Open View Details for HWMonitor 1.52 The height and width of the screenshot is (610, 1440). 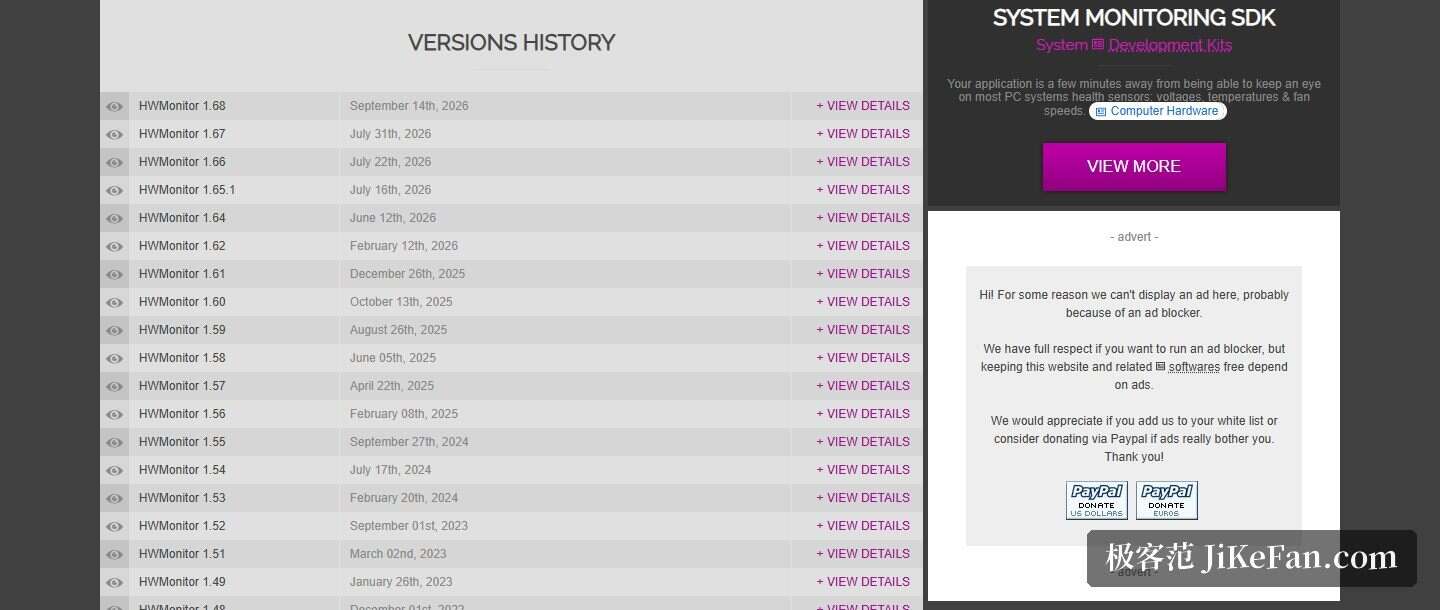click(863, 526)
